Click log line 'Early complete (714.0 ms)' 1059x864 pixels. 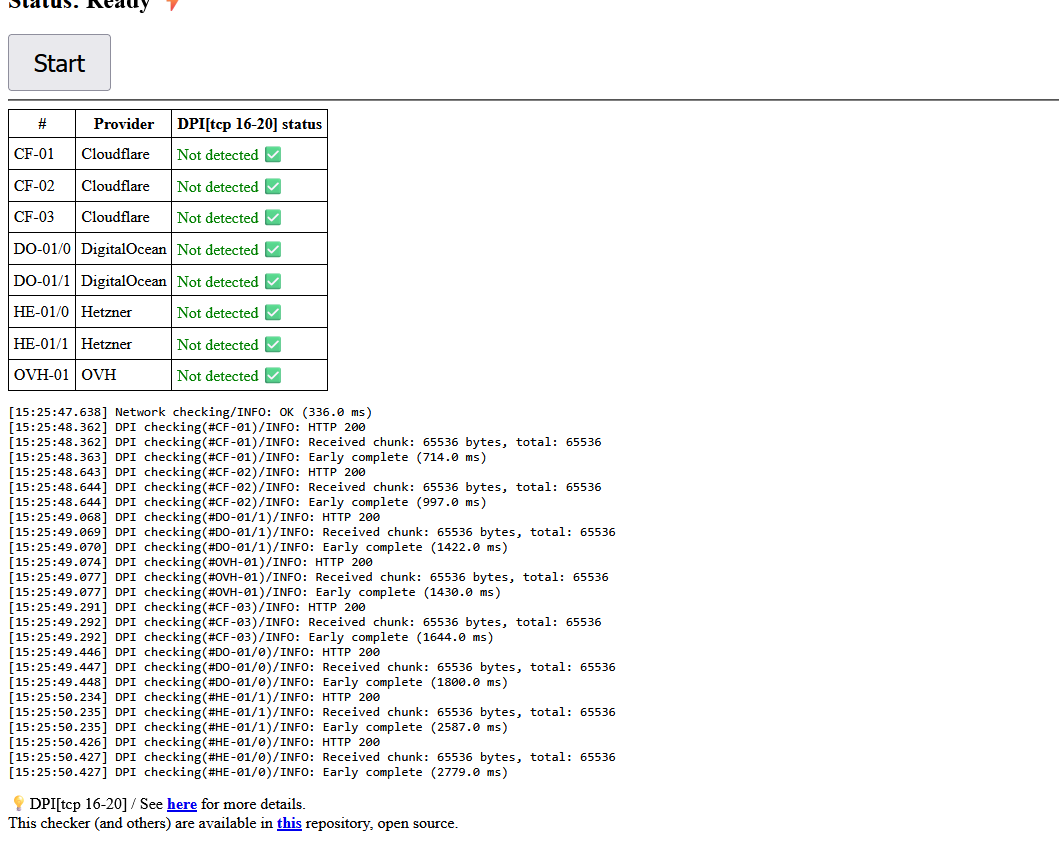tap(247, 457)
